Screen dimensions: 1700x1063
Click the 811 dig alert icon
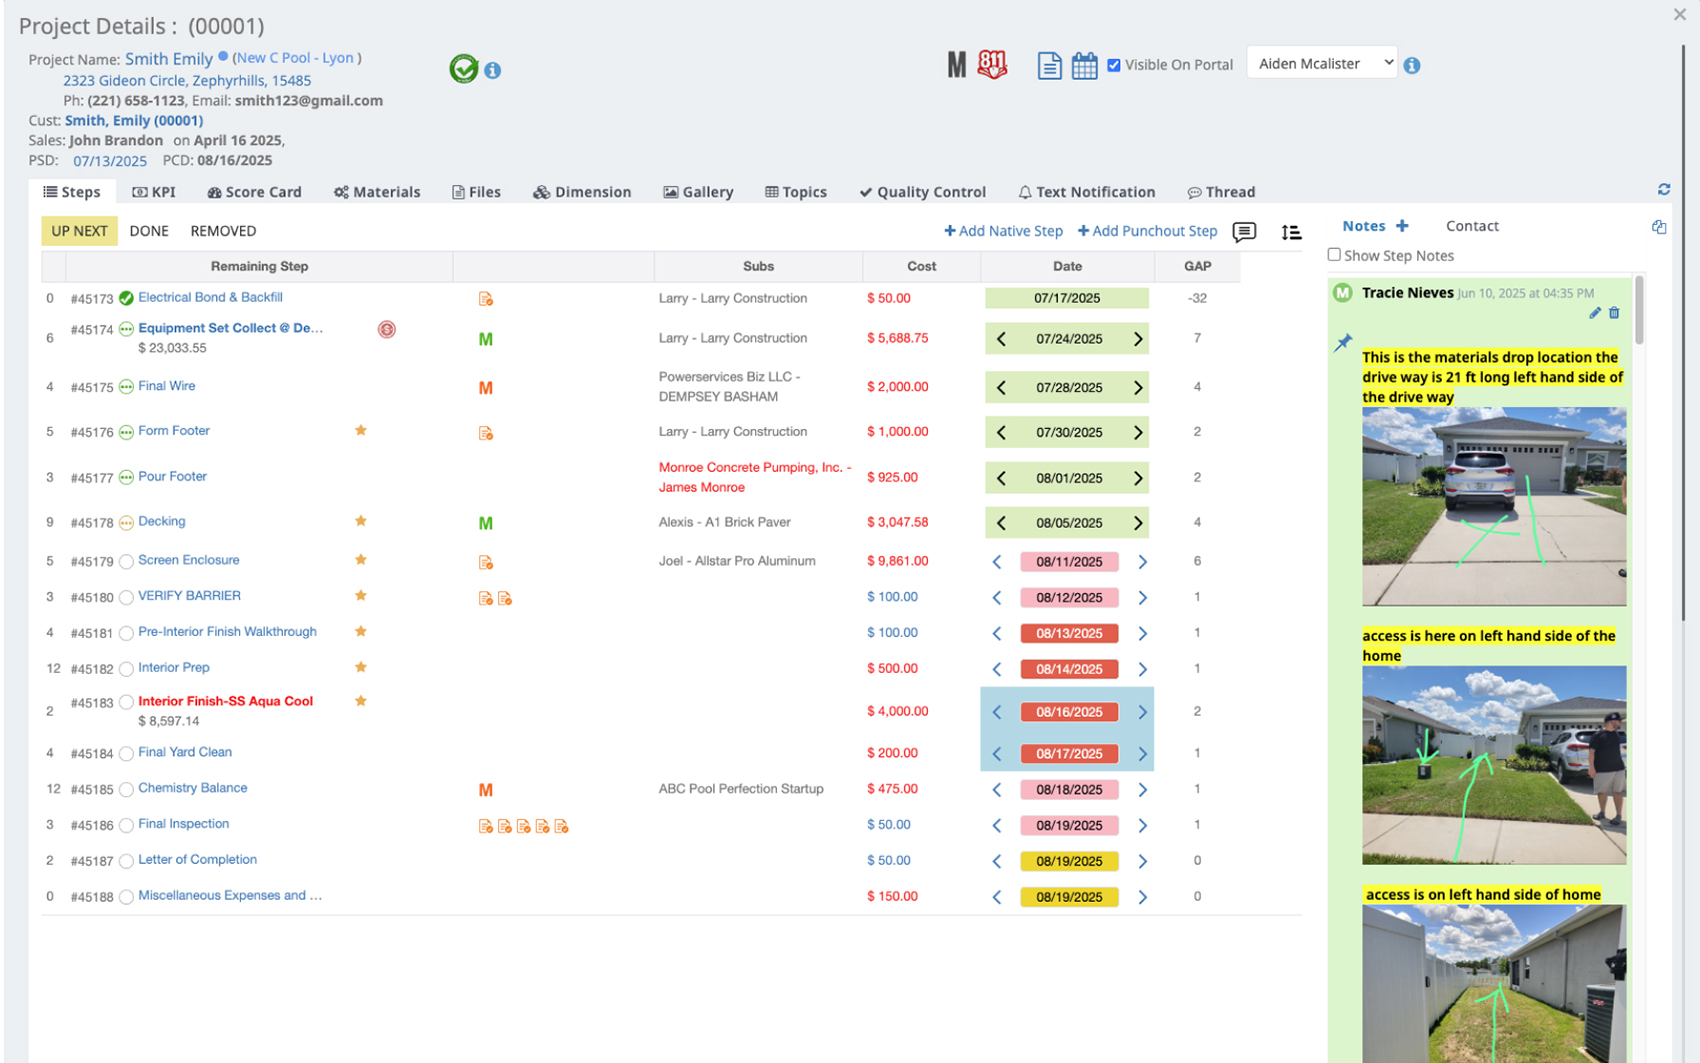click(991, 65)
